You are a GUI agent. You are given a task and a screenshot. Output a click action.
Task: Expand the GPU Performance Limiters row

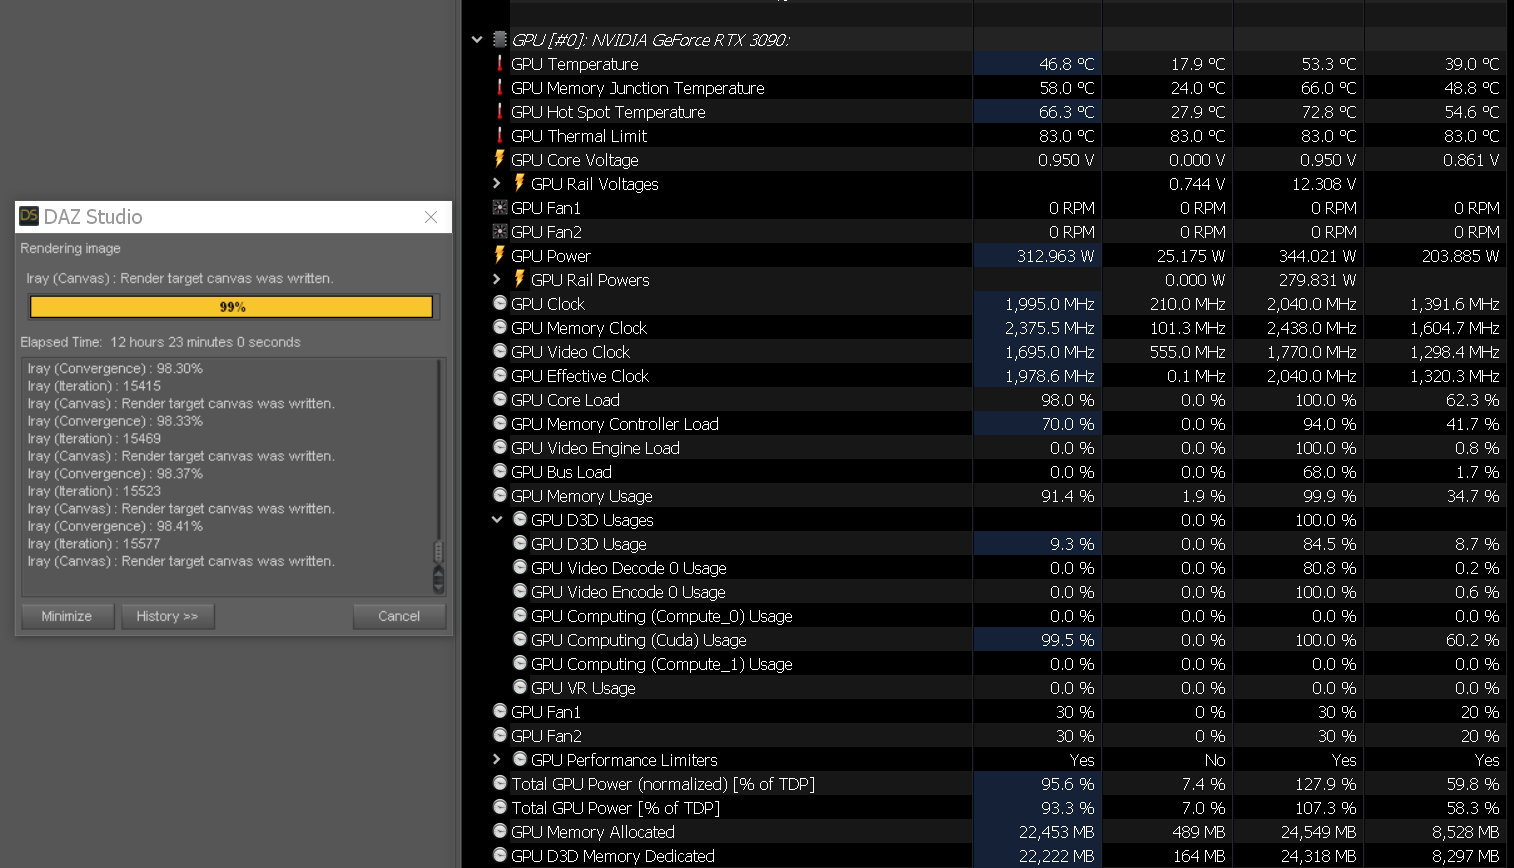click(497, 759)
